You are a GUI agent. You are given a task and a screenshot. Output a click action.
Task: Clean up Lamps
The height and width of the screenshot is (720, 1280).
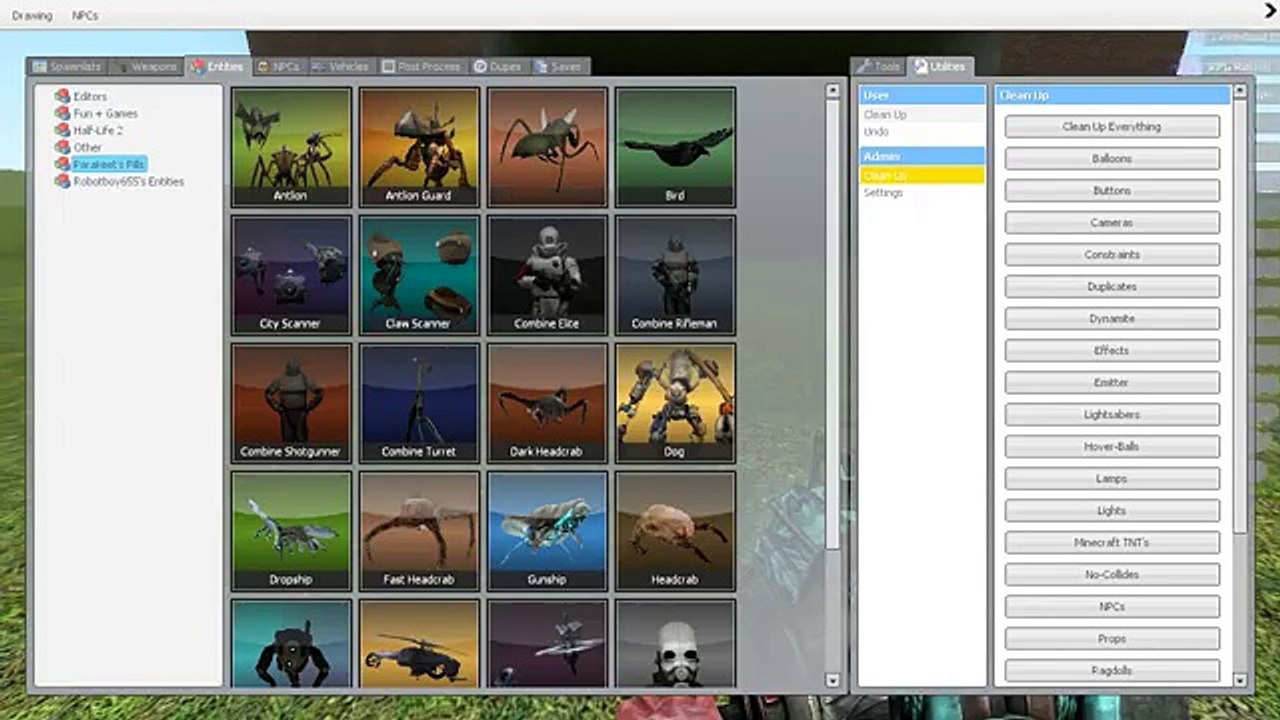click(x=1112, y=479)
